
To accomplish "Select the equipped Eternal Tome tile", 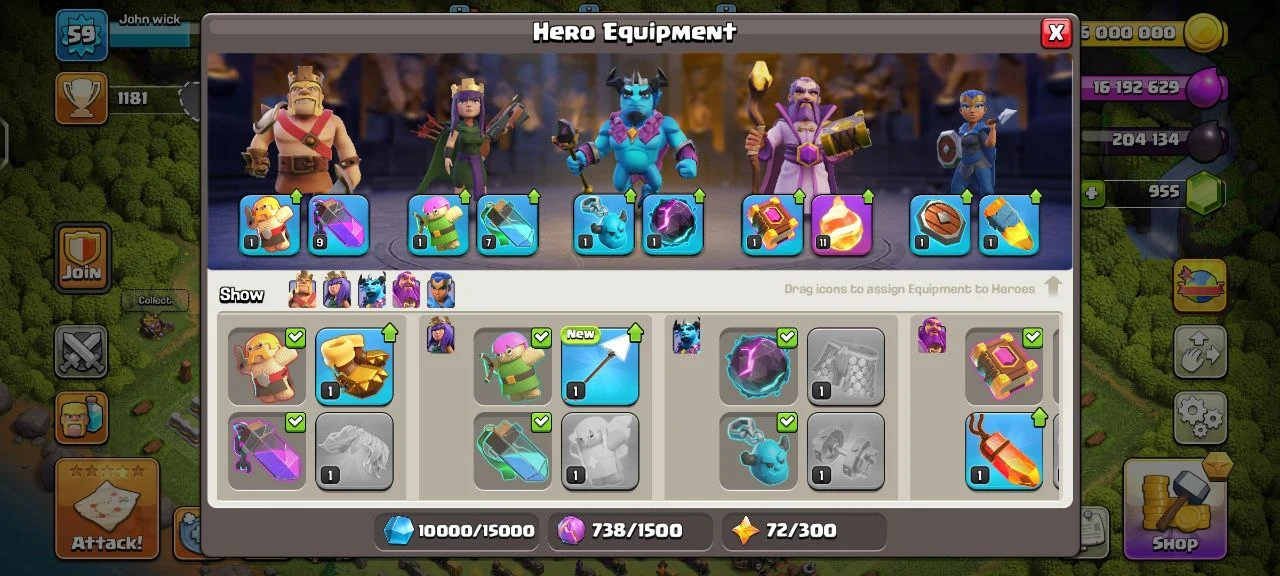I will click(x=1004, y=366).
